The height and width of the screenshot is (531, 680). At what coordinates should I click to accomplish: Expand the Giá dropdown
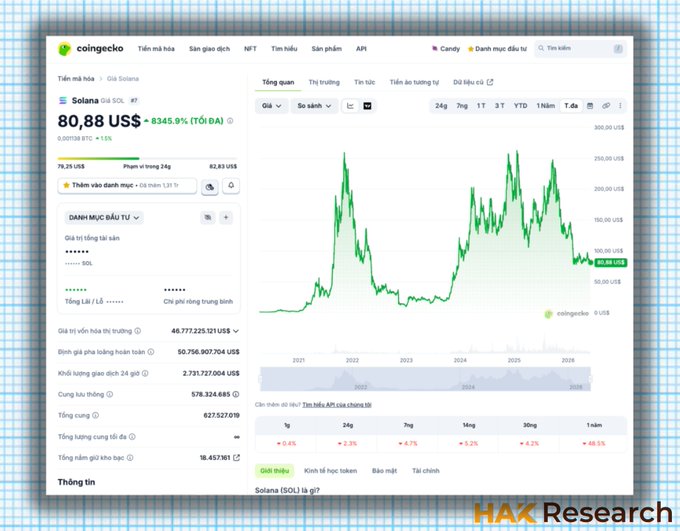click(271, 106)
